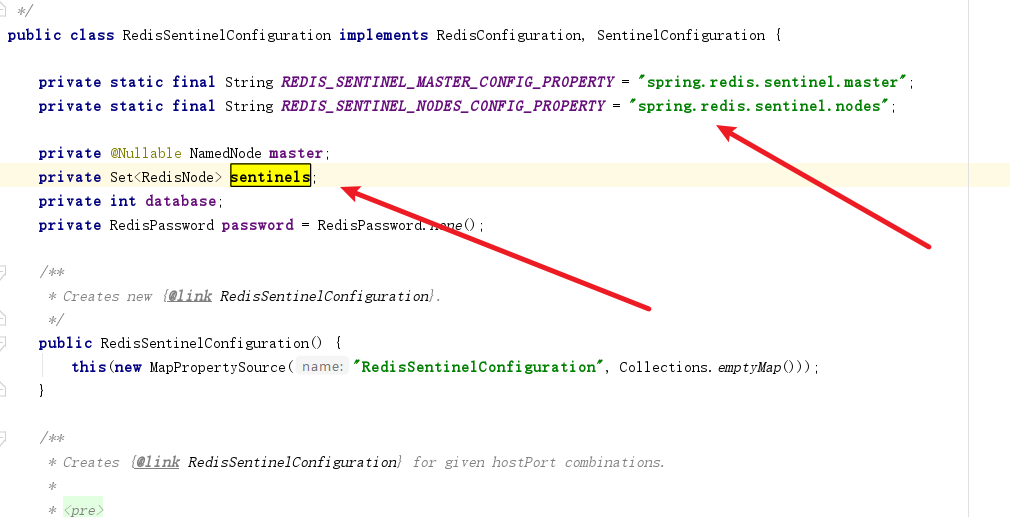This screenshot has width=1010, height=517.
Task: Click the database field name
Action: pyautogui.click(x=180, y=201)
